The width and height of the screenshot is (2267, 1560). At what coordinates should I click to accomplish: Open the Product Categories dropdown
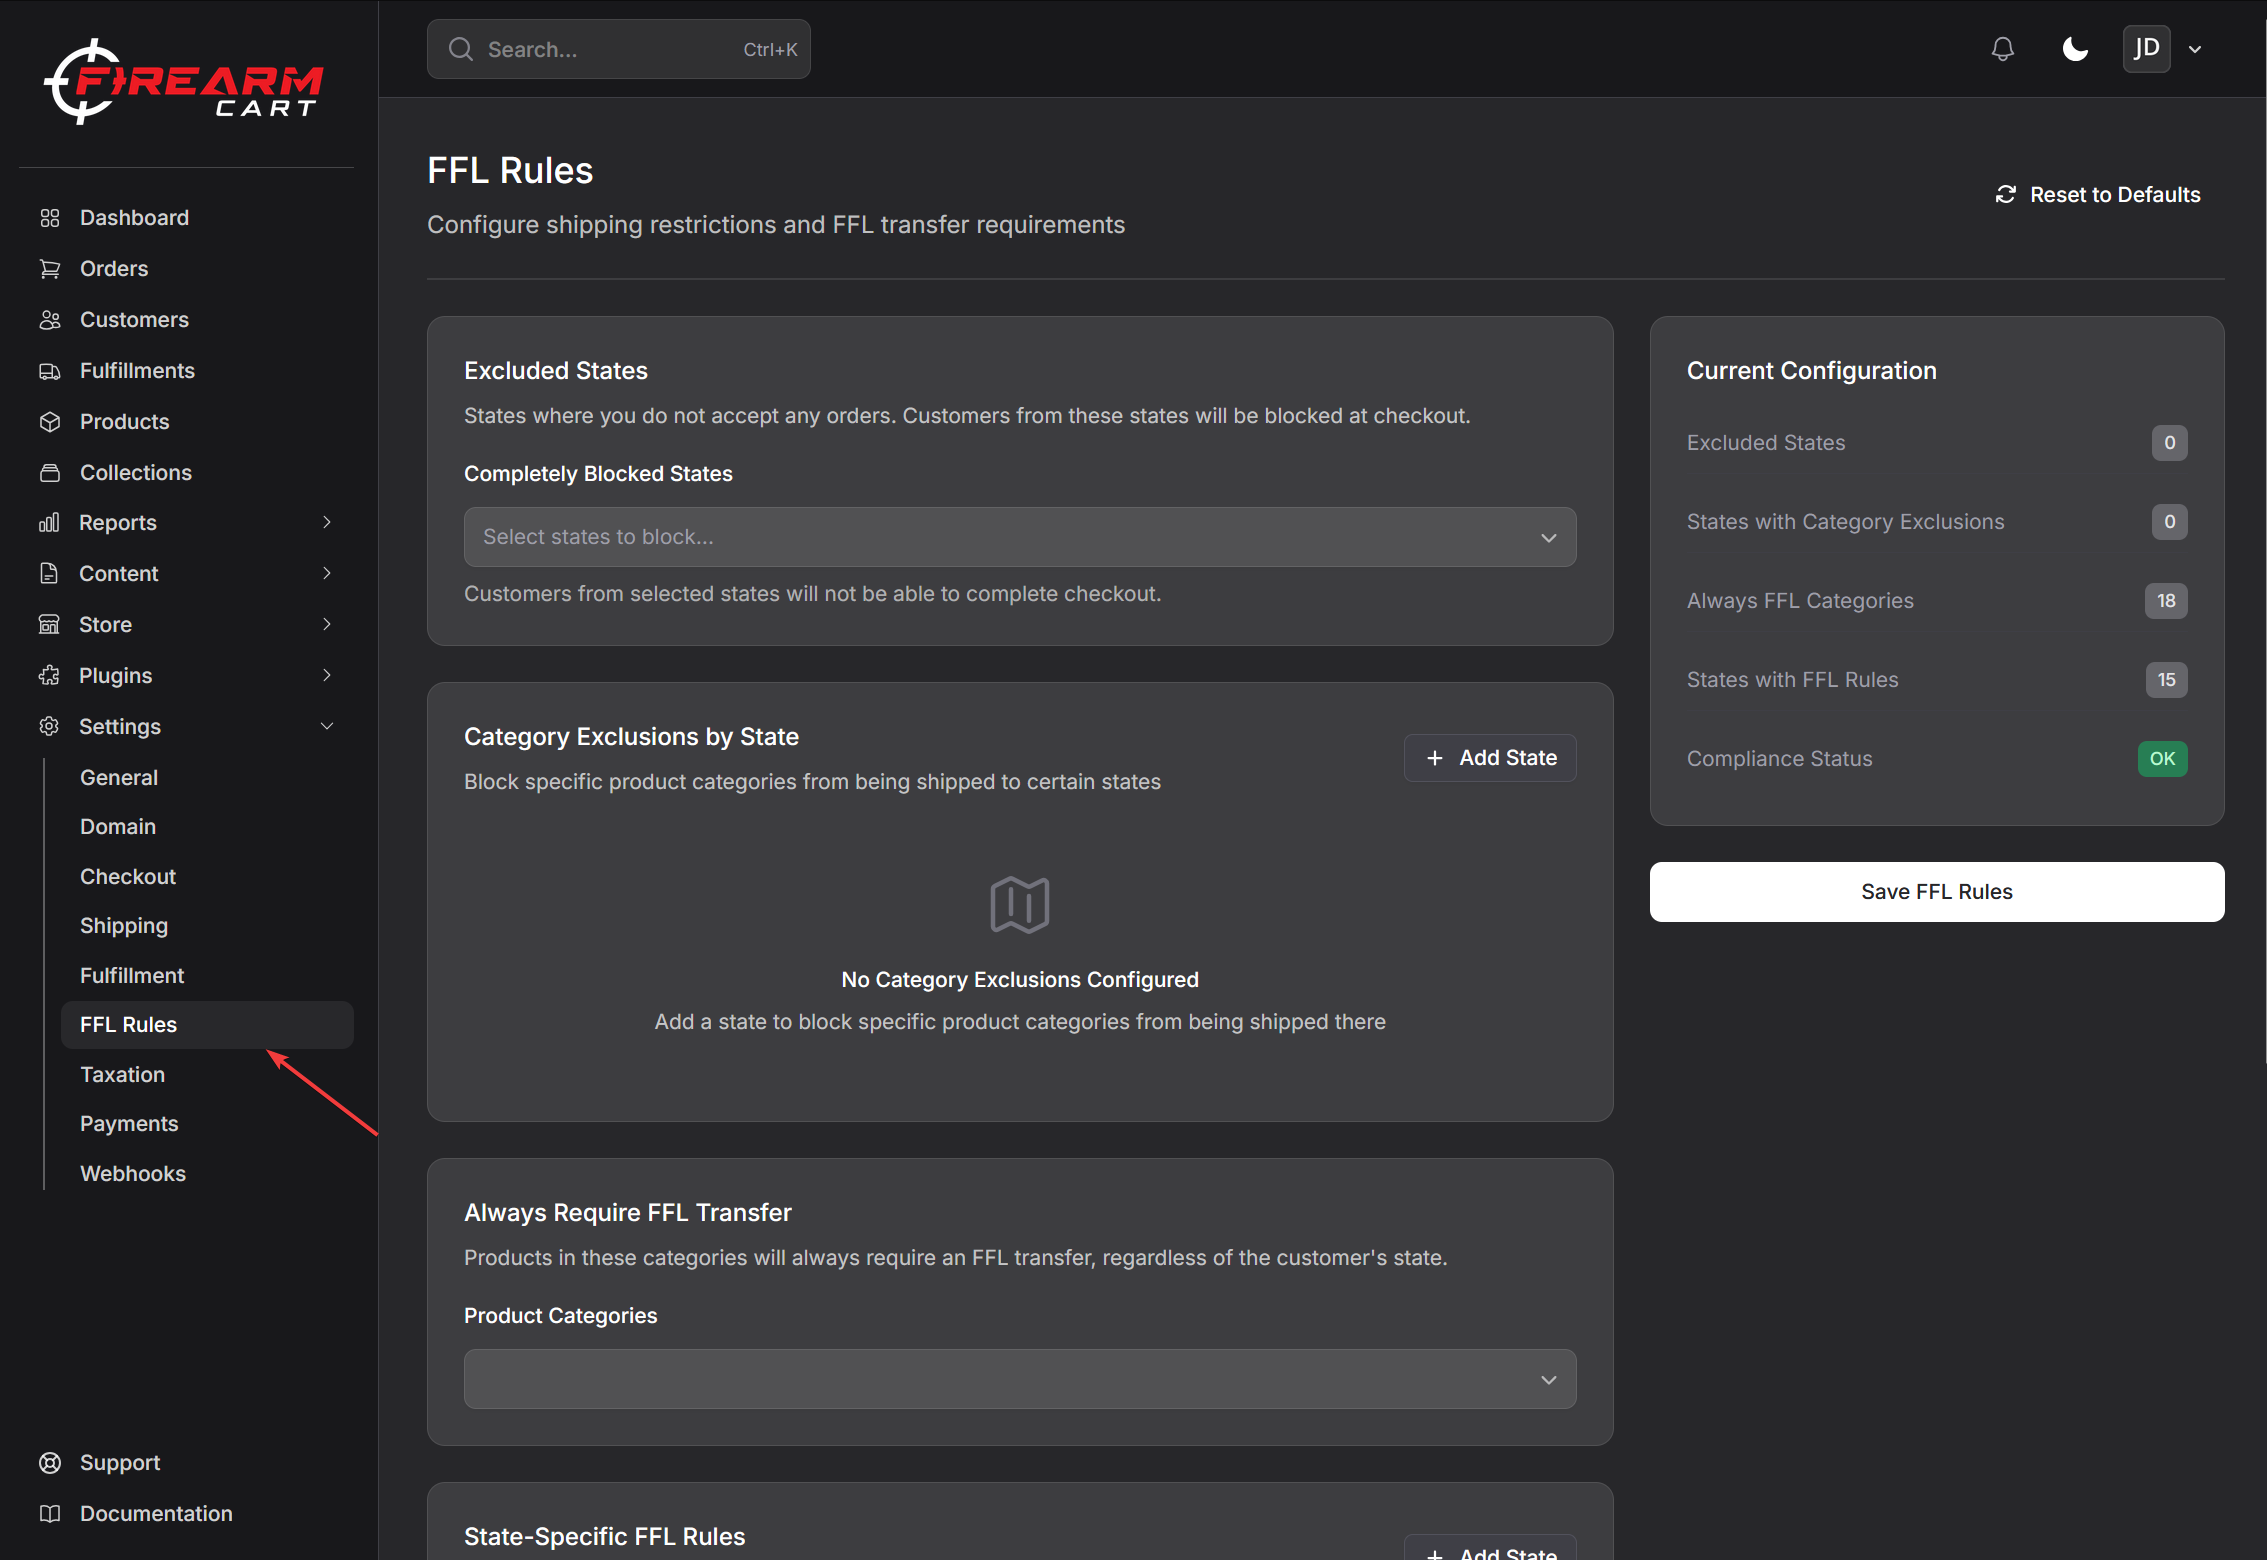coord(1020,1379)
